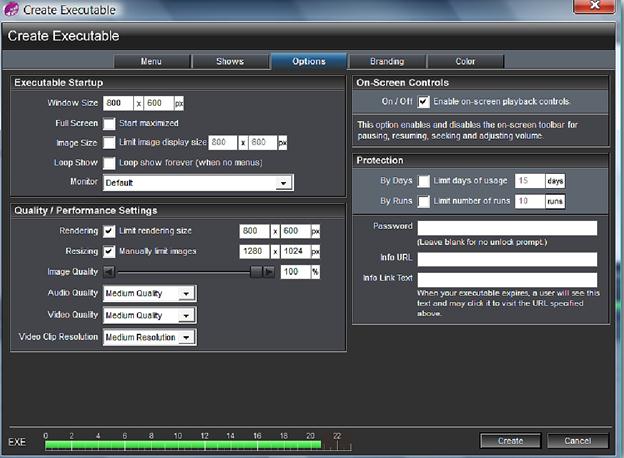Select the Color tab
Viewport: 624px width, 458px height.
click(x=465, y=62)
